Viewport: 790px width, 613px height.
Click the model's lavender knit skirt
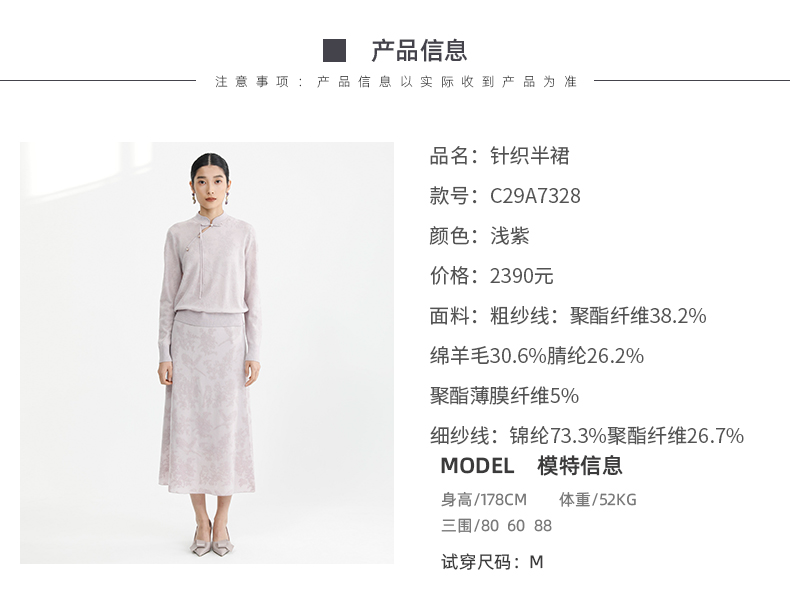click(x=207, y=405)
